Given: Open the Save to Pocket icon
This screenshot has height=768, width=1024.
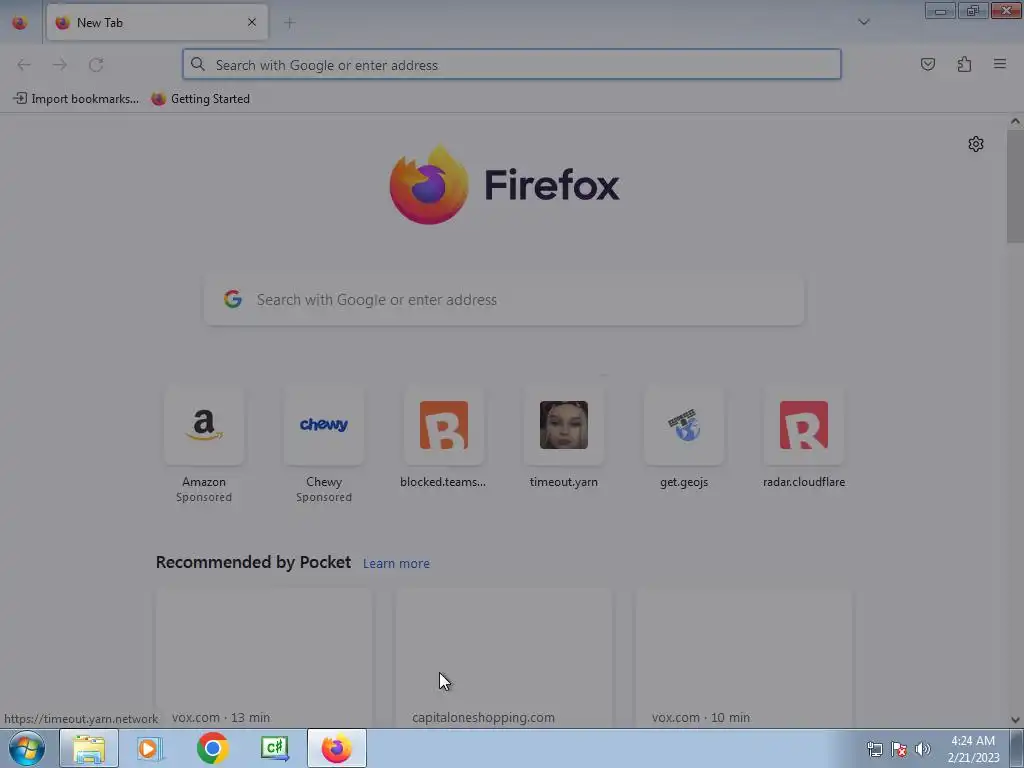Looking at the screenshot, I should coord(927,64).
